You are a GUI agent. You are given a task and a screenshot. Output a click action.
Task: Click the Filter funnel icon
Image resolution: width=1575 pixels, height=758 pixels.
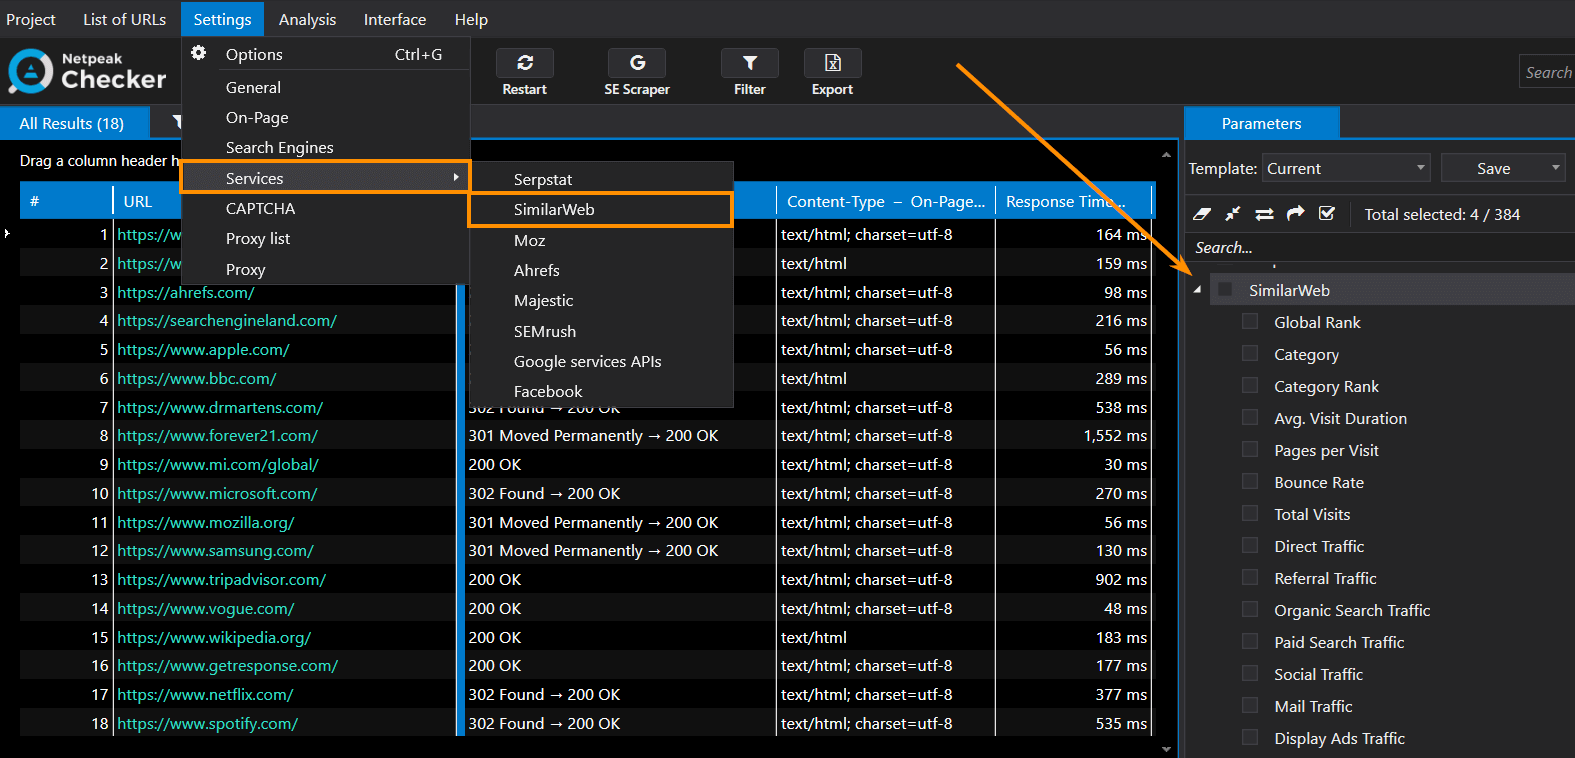(x=749, y=63)
